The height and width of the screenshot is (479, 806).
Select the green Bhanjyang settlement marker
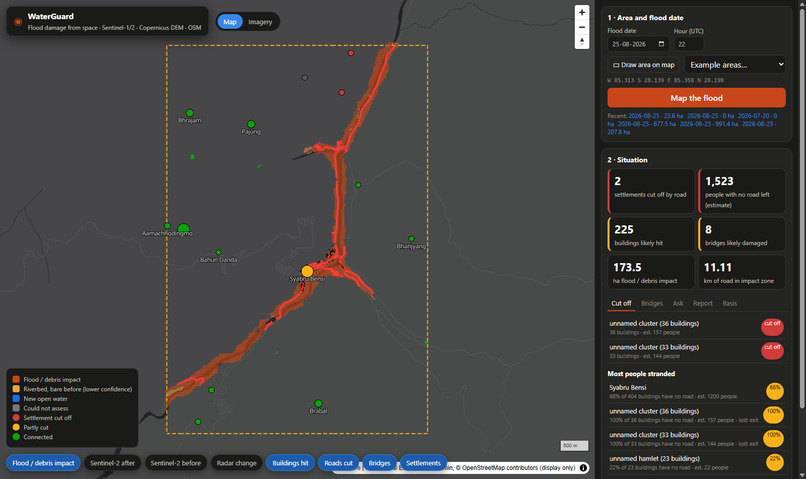tap(411, 238)
